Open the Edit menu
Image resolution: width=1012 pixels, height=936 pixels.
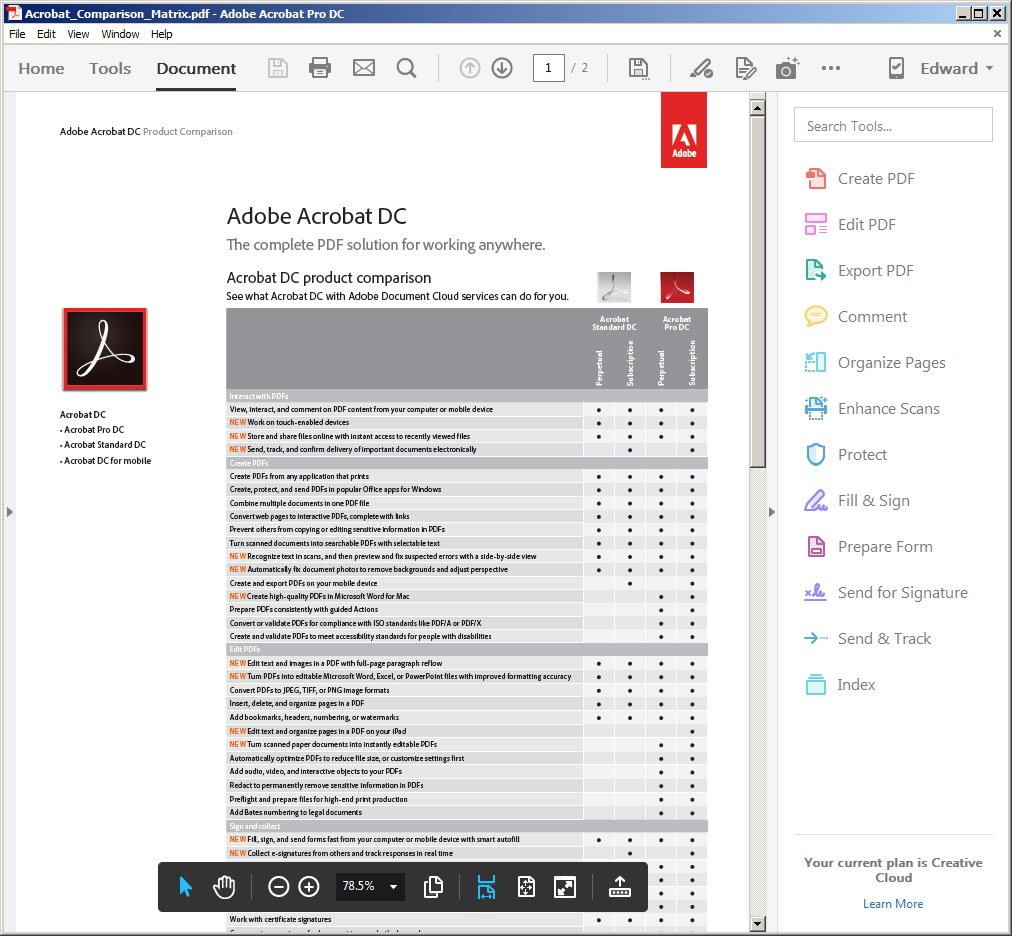[46, 34]
